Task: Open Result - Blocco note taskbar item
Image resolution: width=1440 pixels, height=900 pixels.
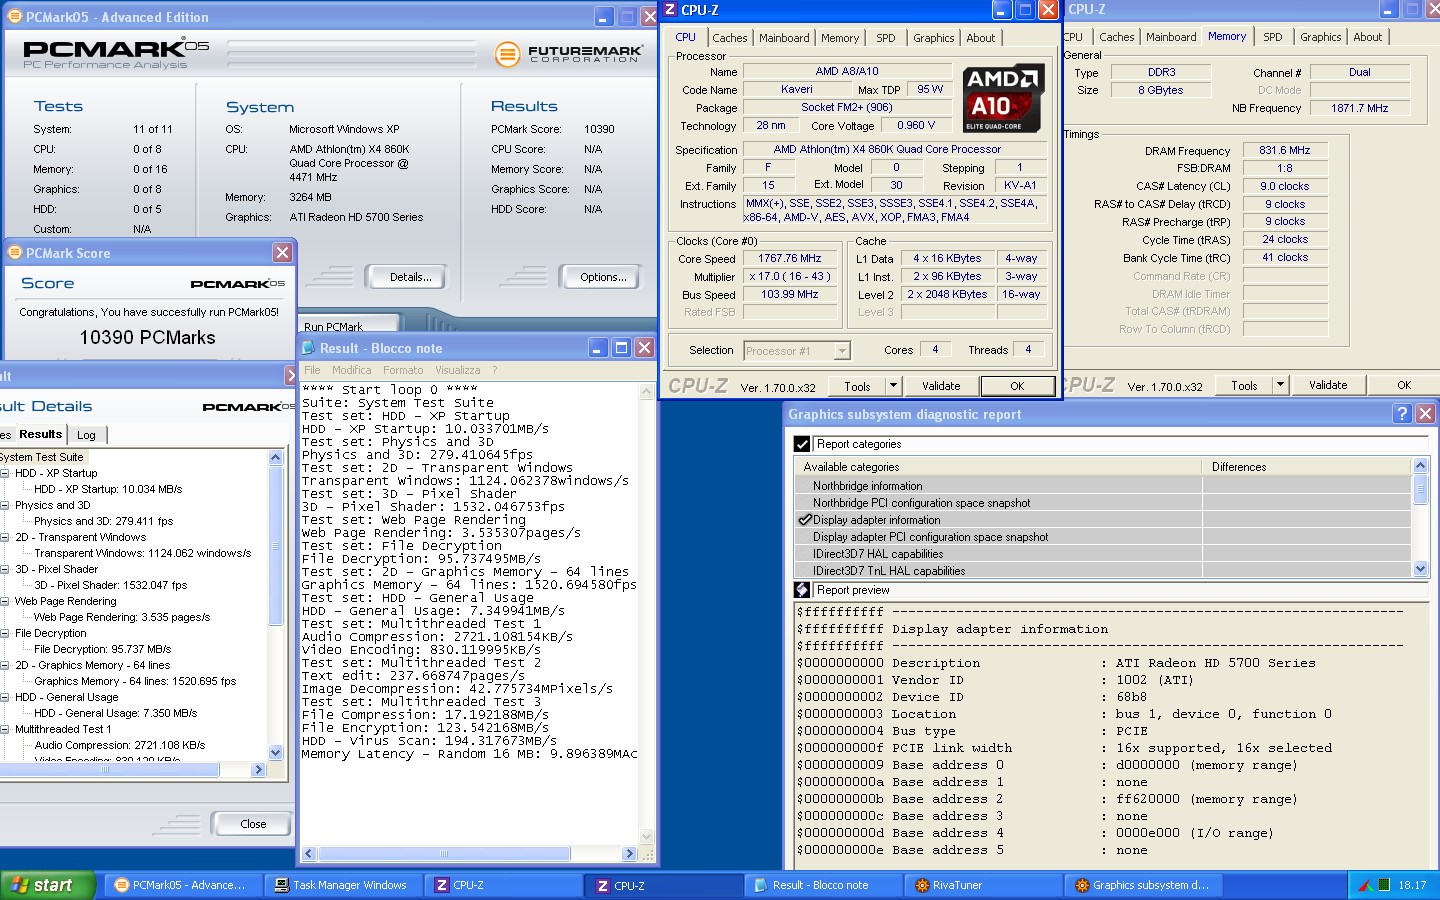Action: (825, 885)
